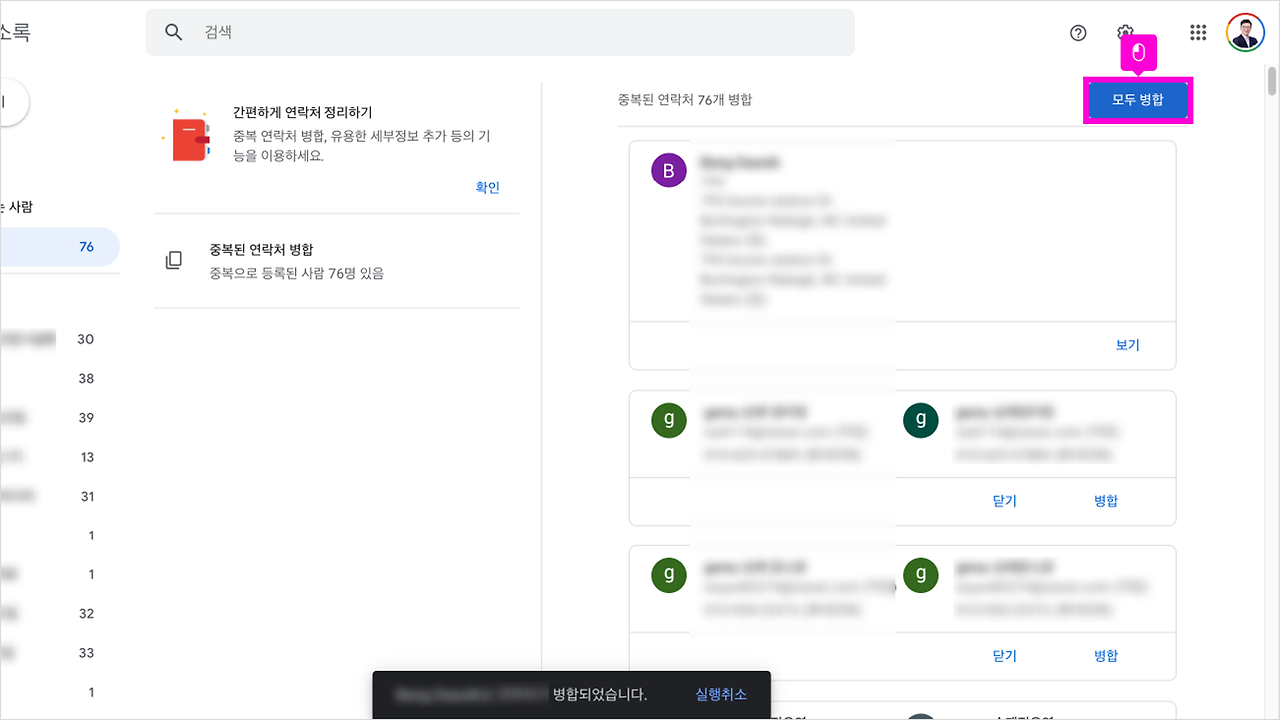Click 보기 on the first merge suggestion

(1126, 344)
